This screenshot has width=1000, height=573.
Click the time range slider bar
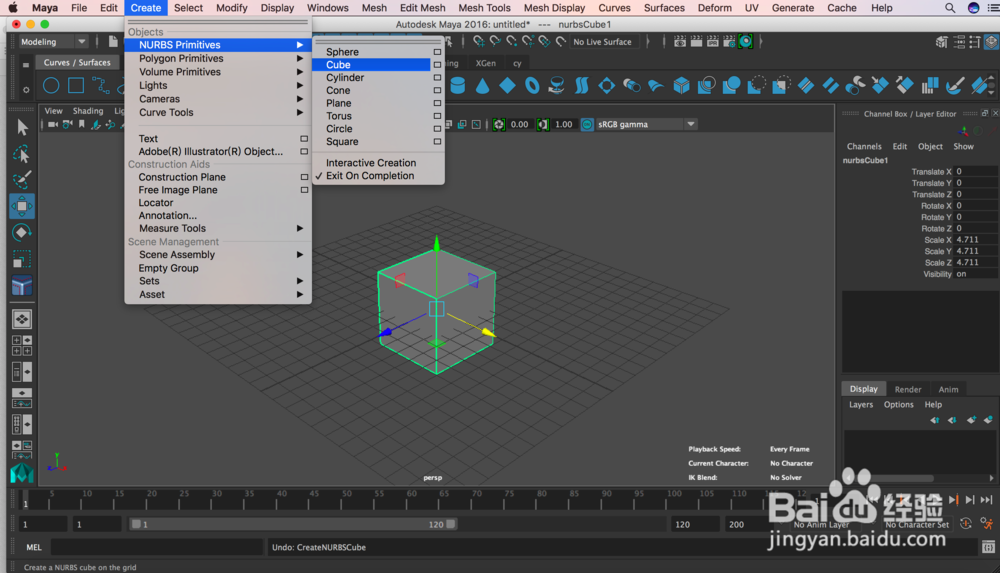pos(293,524)
